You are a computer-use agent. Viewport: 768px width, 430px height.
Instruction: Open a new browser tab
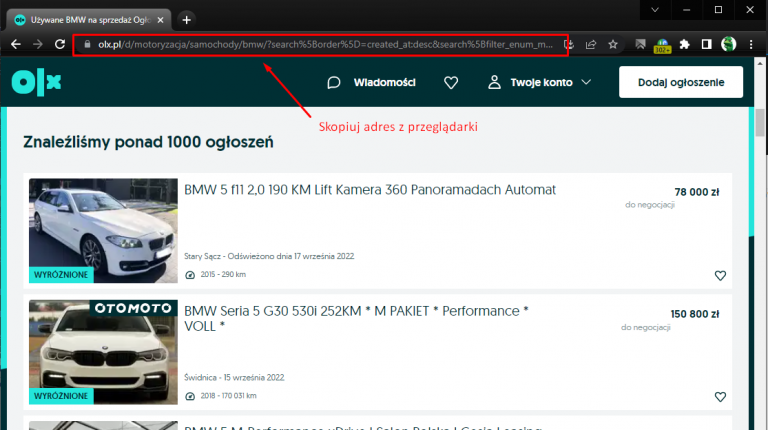coord(186,19)
